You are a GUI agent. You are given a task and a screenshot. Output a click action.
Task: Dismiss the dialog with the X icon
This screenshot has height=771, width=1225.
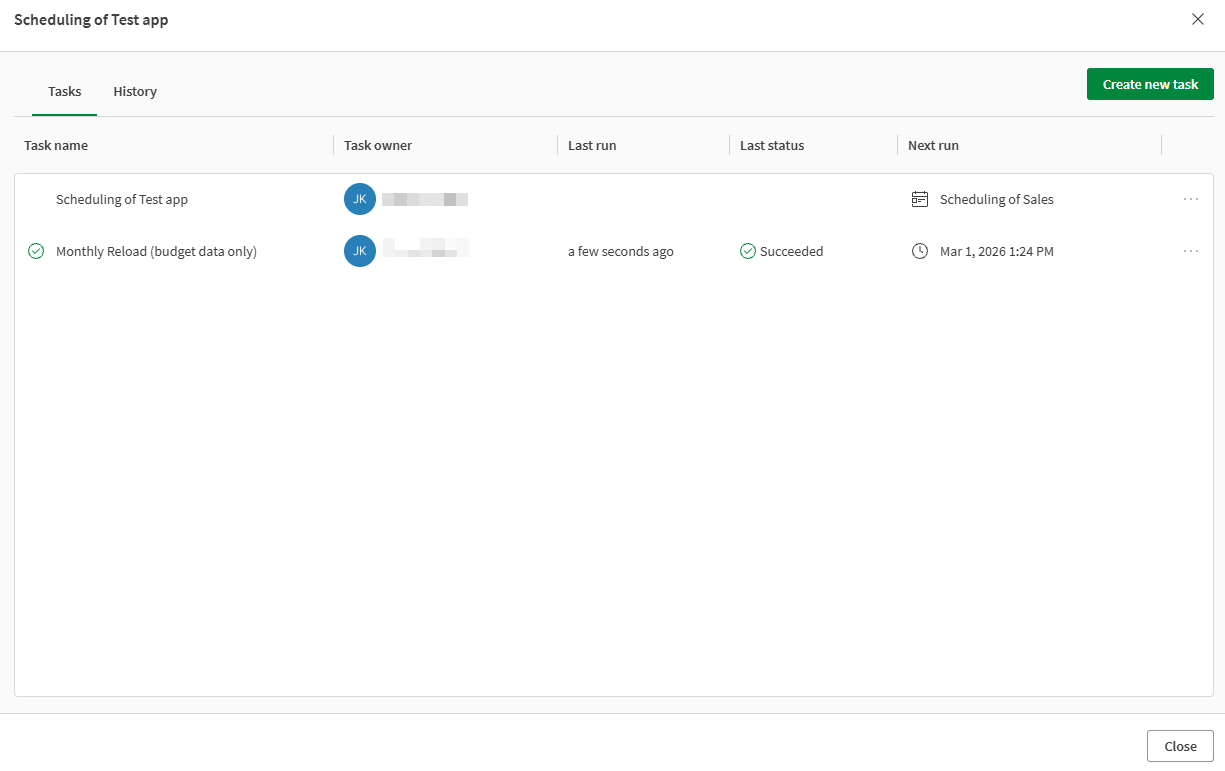pos(1197,19)
